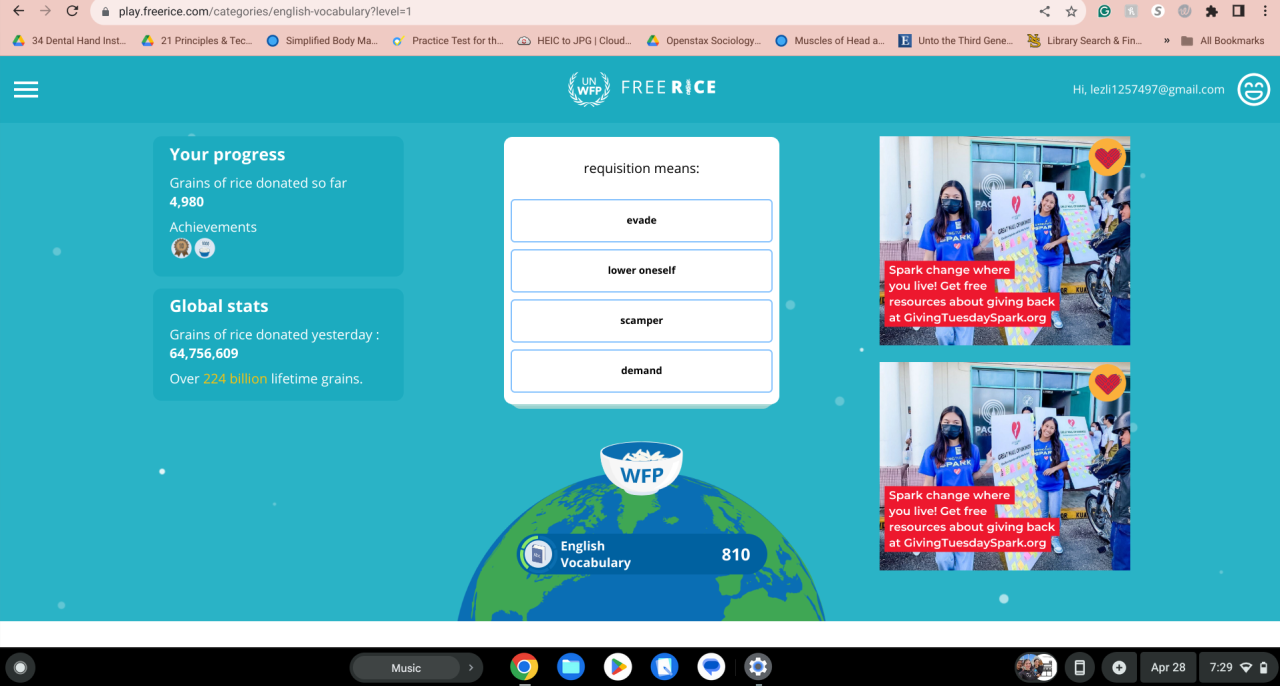The width and height of the screenshot is (1280, 686).
Task: Open the smiley profile avatar menu
Action: pyautogui.click(x=1253, y=89)
